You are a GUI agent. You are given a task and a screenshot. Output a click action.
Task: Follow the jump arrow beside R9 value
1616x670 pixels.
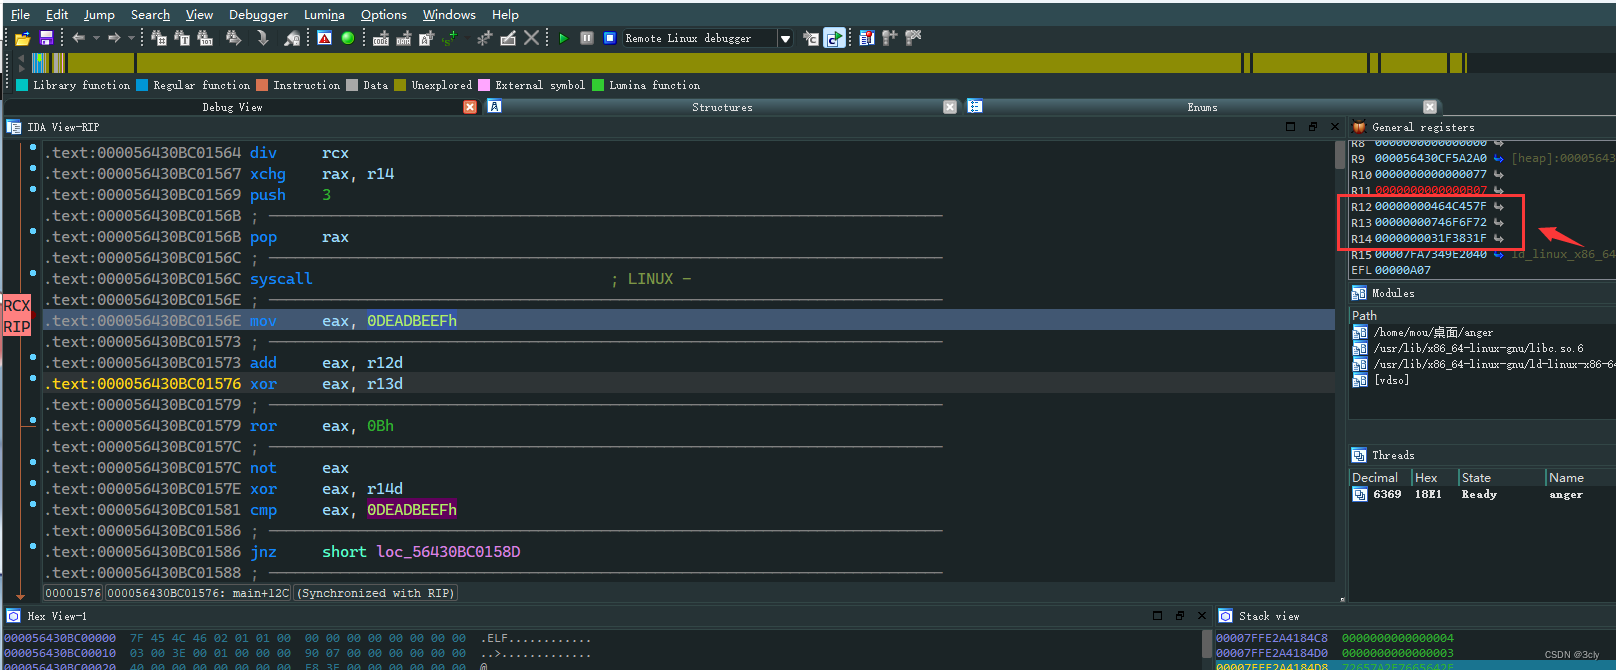click(1498, 158)
